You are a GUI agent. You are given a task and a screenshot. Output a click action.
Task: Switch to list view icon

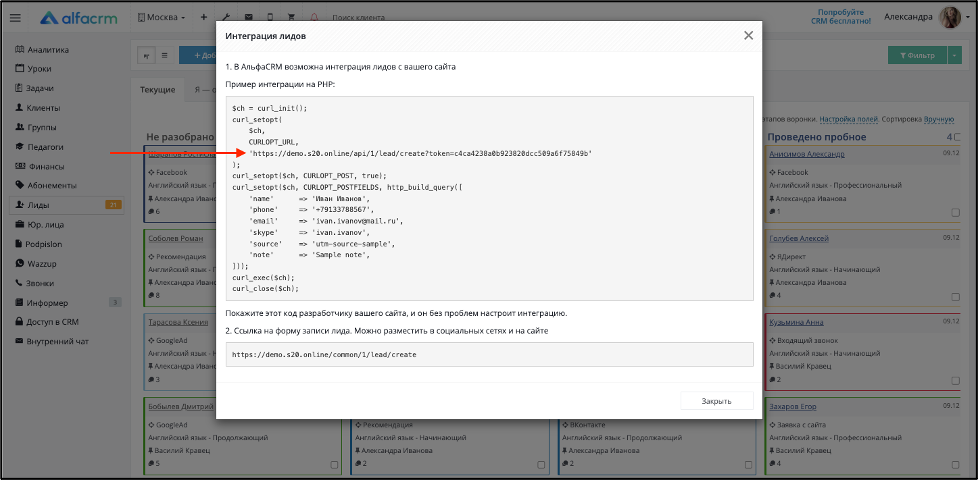tap(164, 55)
